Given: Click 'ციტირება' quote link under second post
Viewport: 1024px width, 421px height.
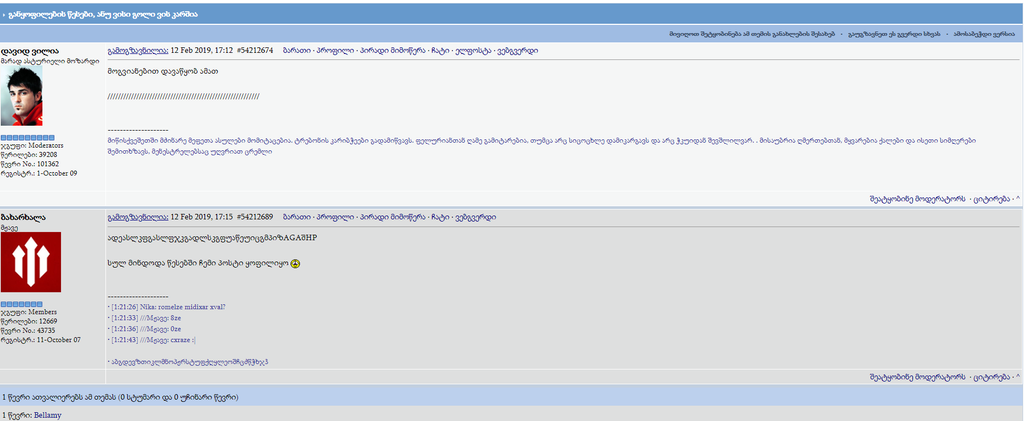Looking at the screenshot, I should (992, 377).
